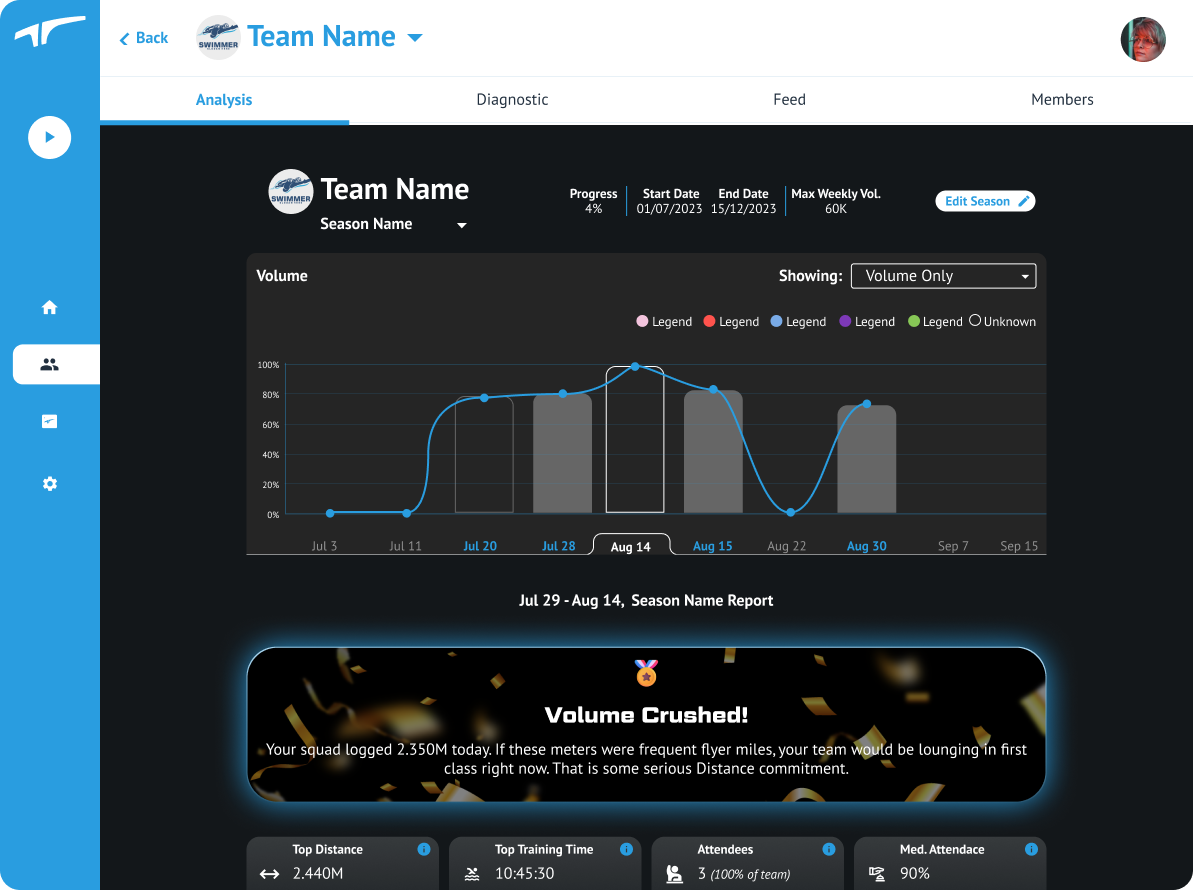1193x890 pixels.
Task: Click the Start Date 01/07/2023 value
Action: 670,208
